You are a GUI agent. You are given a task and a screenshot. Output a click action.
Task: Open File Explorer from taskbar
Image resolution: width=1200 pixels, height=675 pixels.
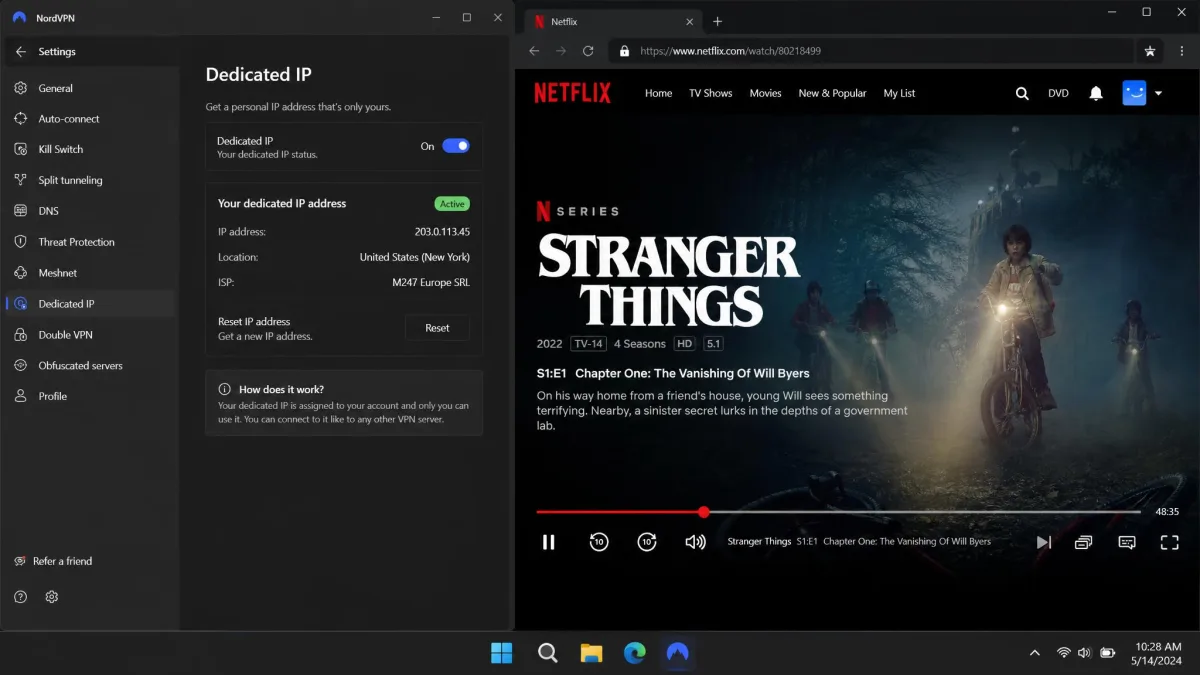591,653
